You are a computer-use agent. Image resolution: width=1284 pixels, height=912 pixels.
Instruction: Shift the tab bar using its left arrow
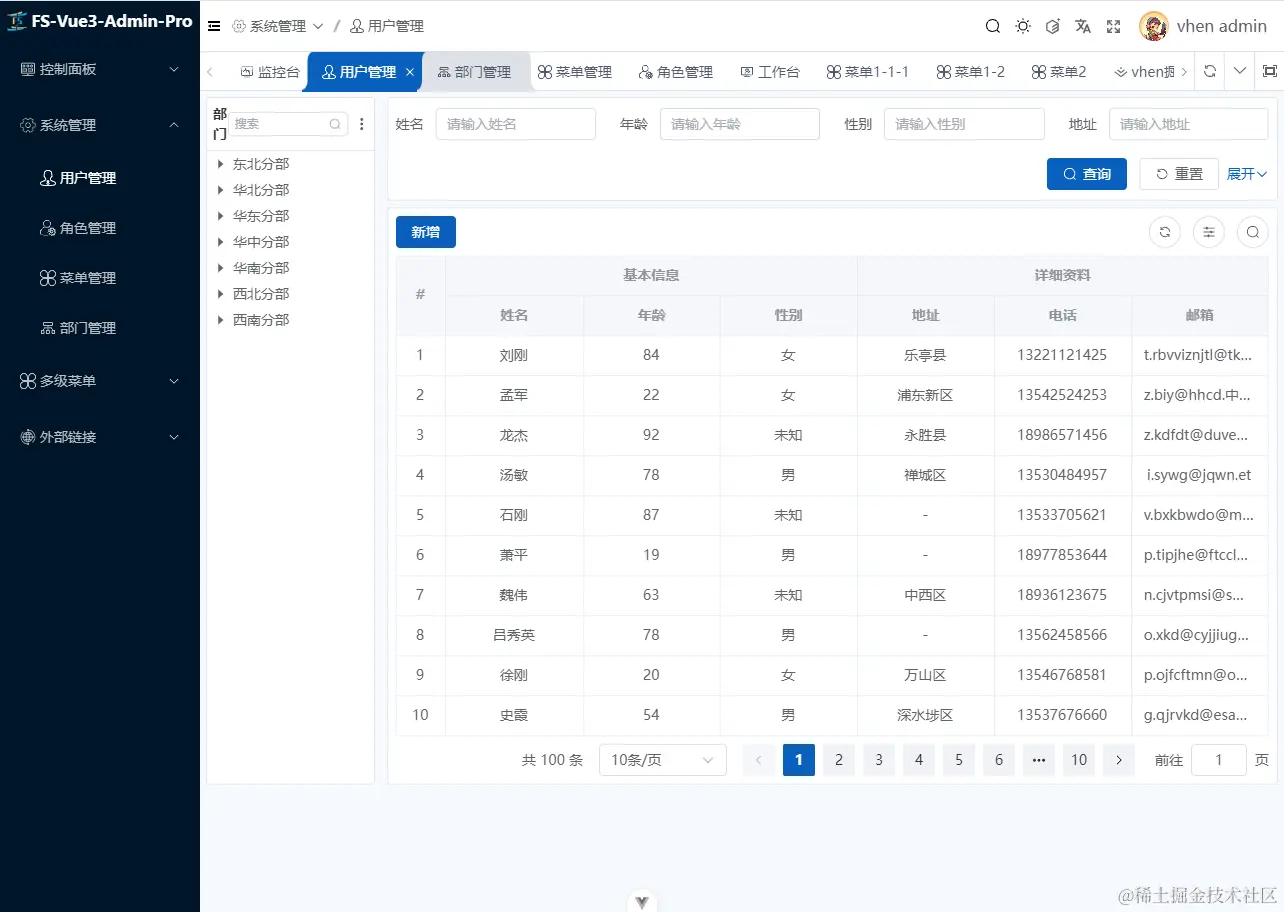click(210, 72)
